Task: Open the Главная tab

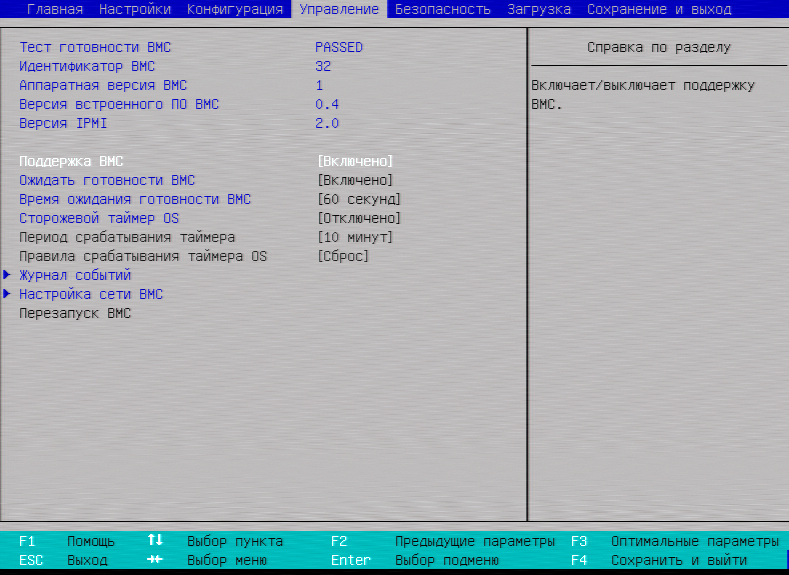Action: (55, 9)
